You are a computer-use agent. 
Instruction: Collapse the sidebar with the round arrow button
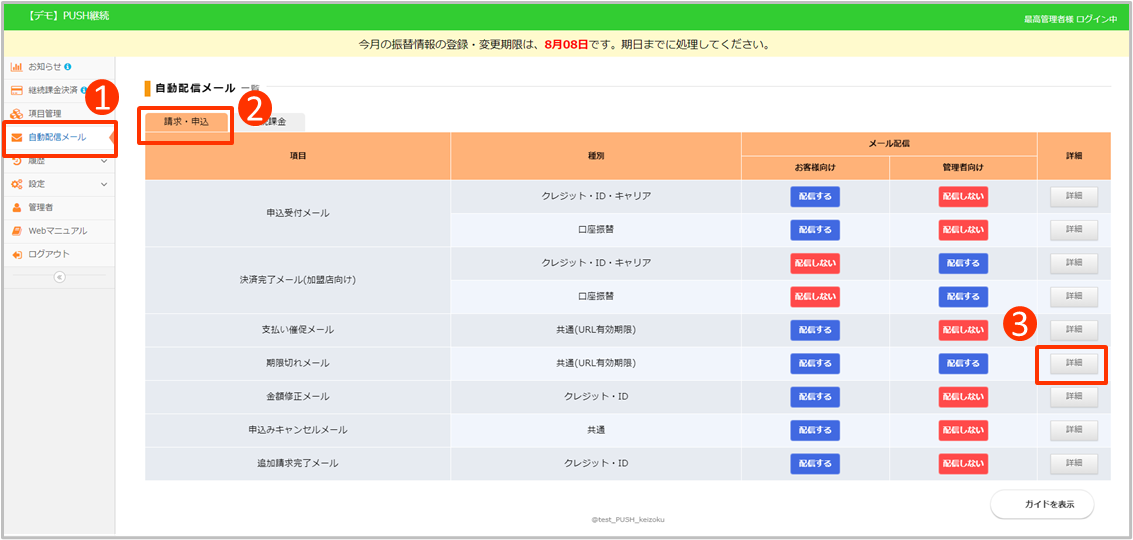(x=59, y=277)
